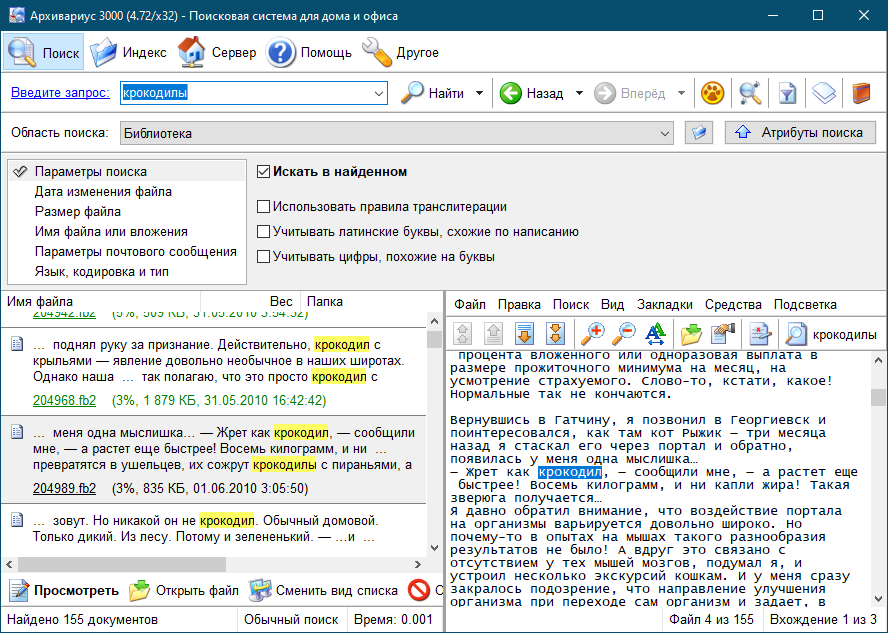Click the orange book icon

tap(861, 93)
